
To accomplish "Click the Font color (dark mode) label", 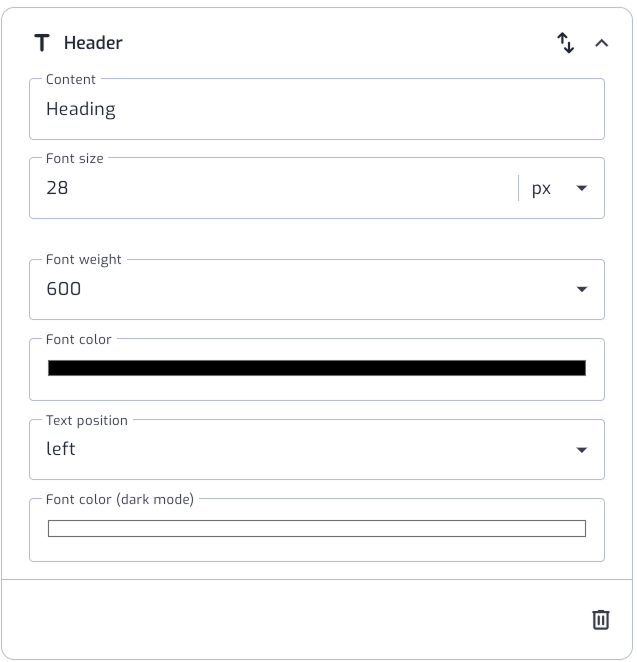I will point(120,499).
